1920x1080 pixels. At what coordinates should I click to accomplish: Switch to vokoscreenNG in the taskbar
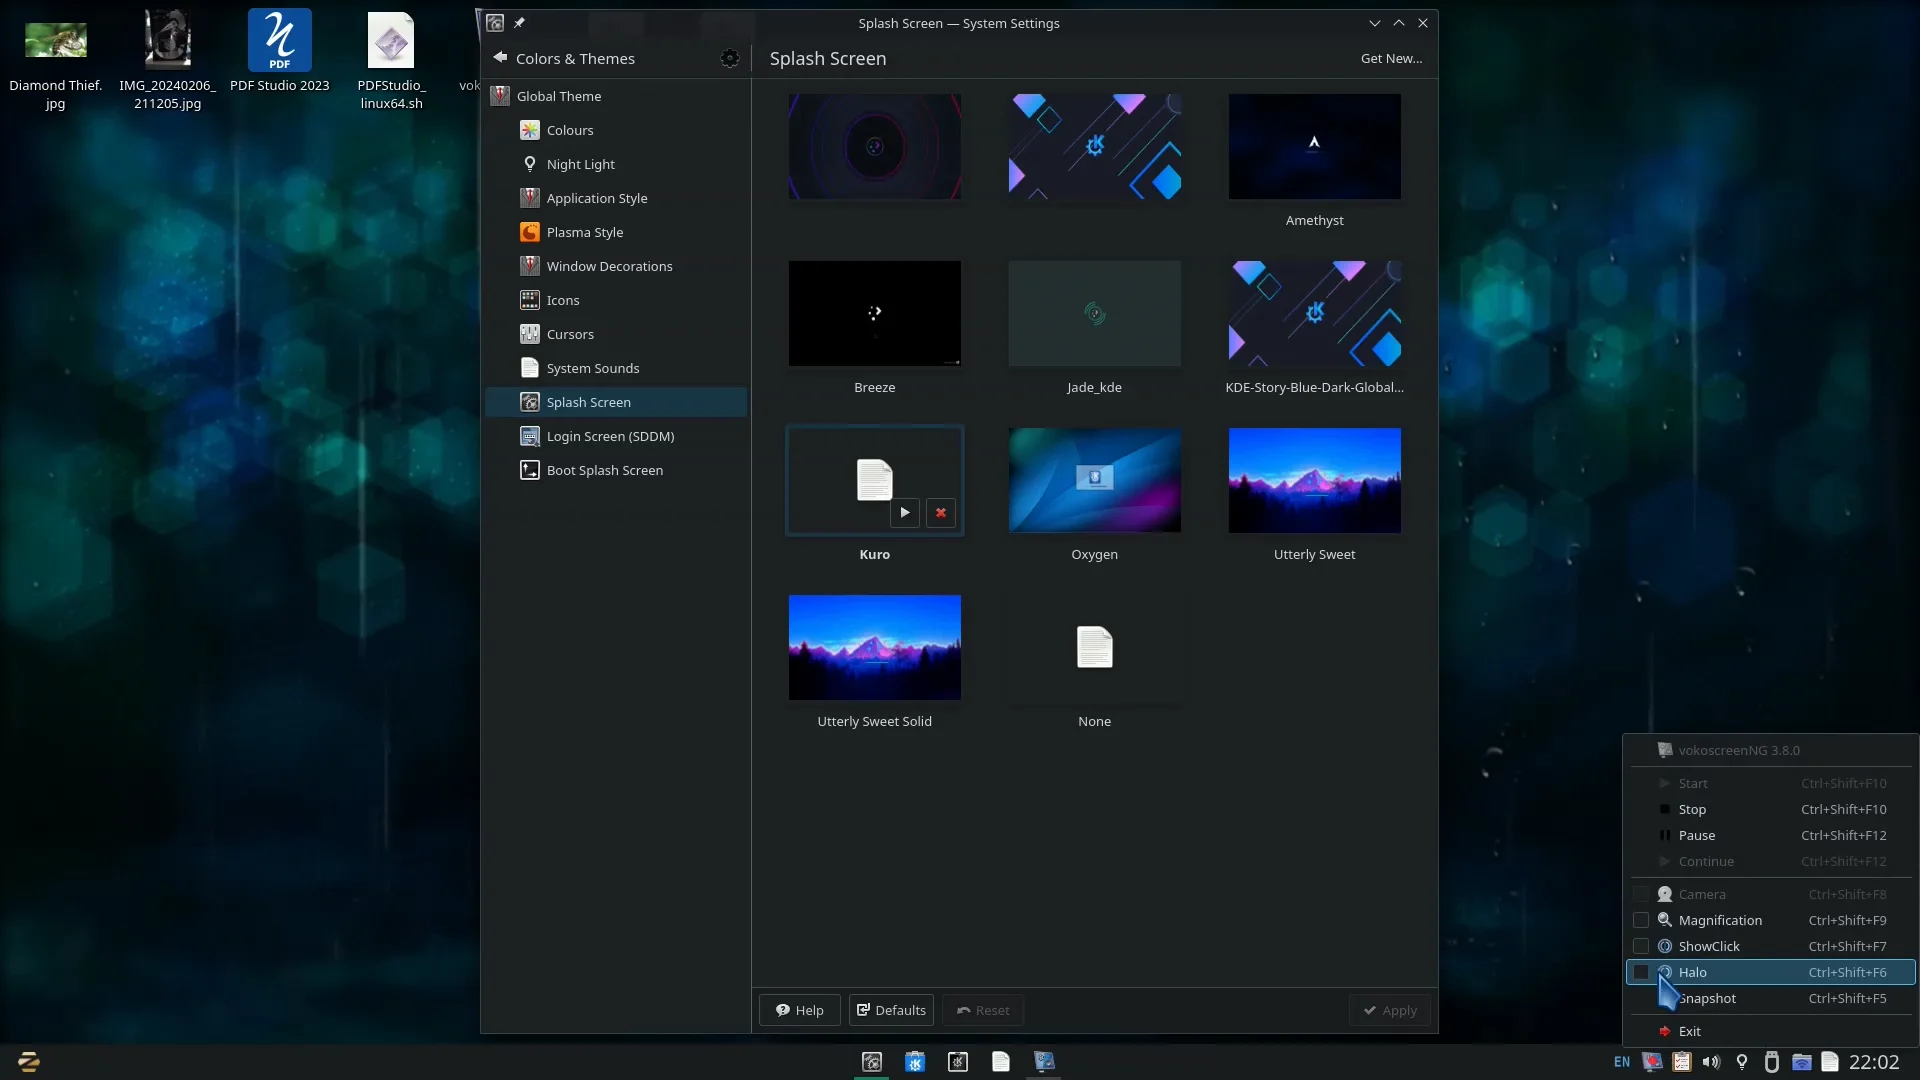[1044, 1062]
